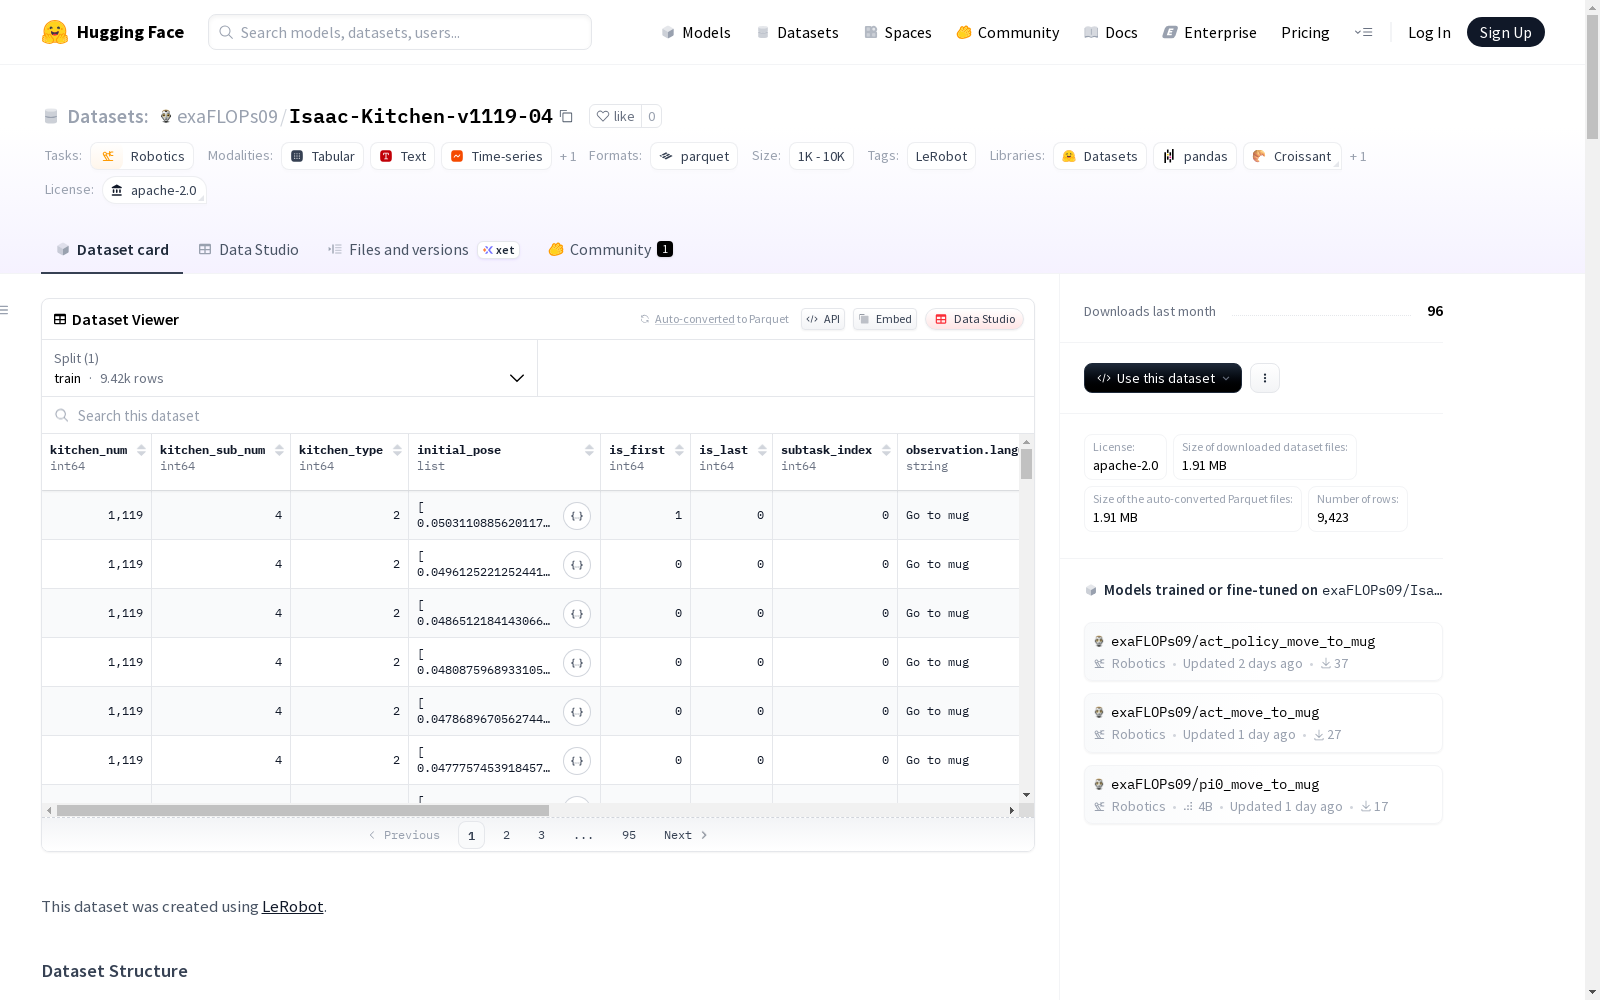Expand initial_pose value 0.0496125 row

[x=577, y=565]
